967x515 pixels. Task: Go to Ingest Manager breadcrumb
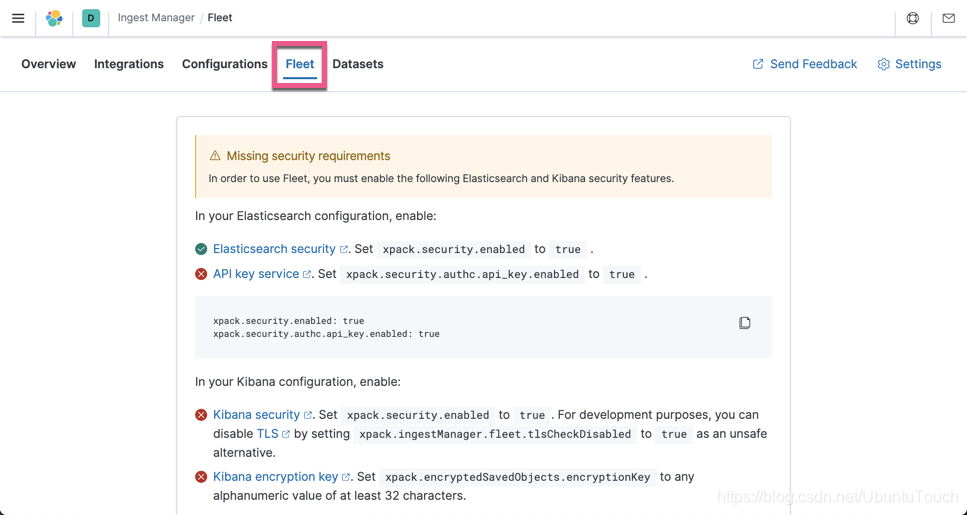(156, 18)
